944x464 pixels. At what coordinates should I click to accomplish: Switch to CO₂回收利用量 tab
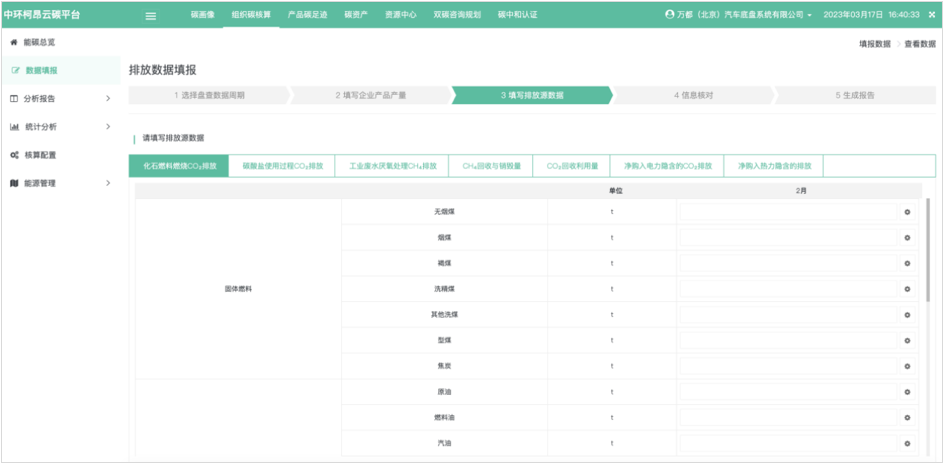point(571,166)
